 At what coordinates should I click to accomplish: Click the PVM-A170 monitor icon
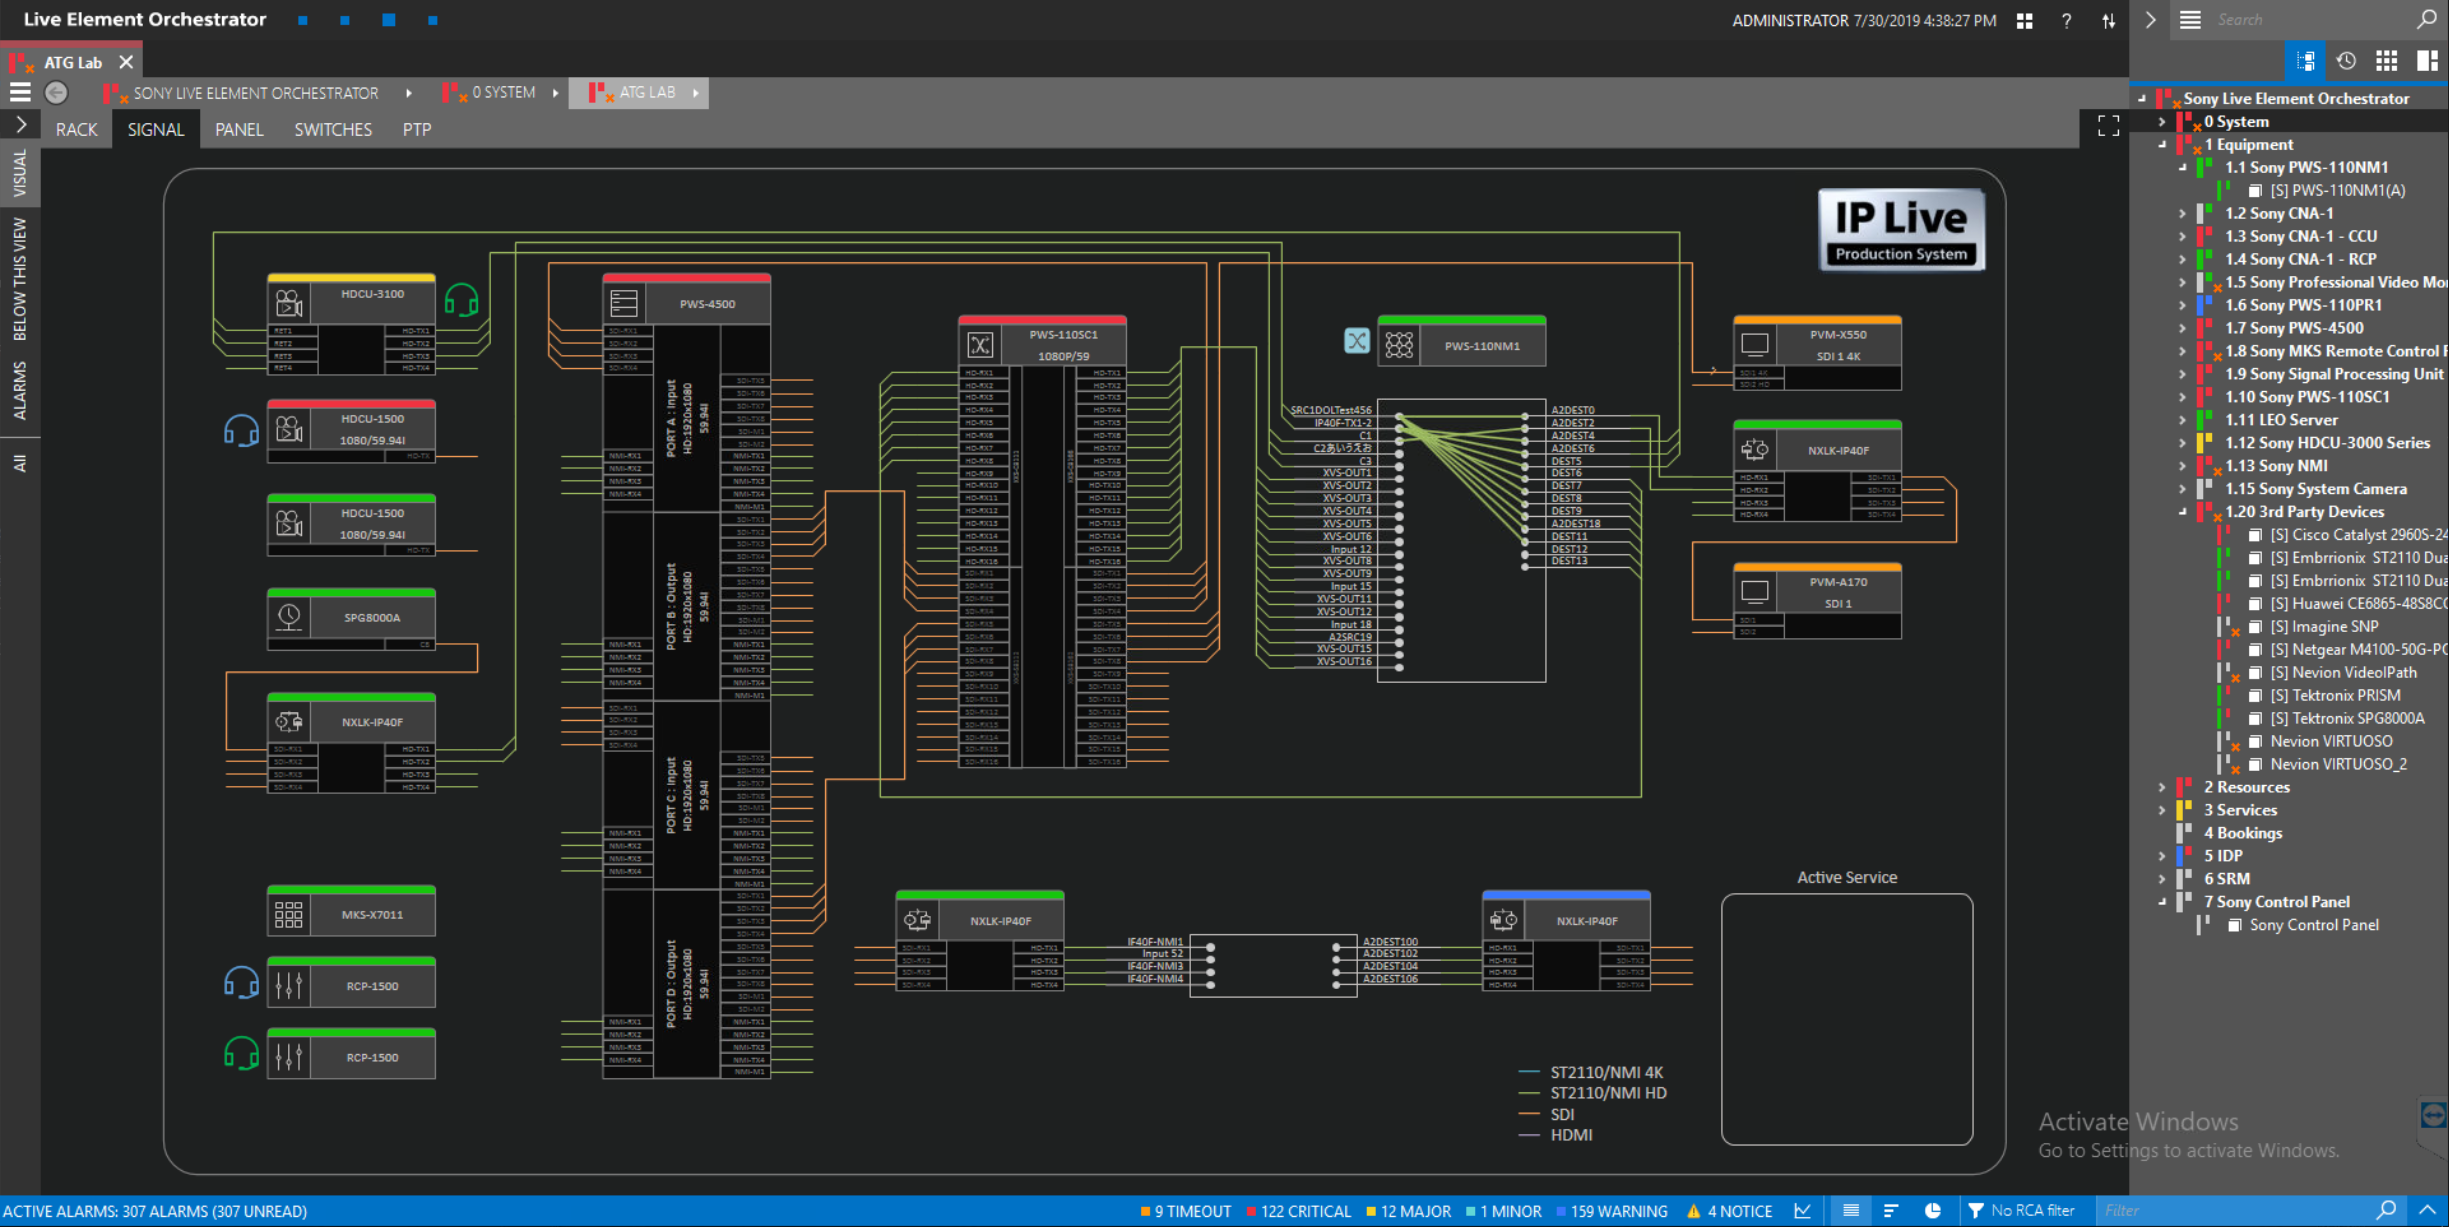point(1755,592)
